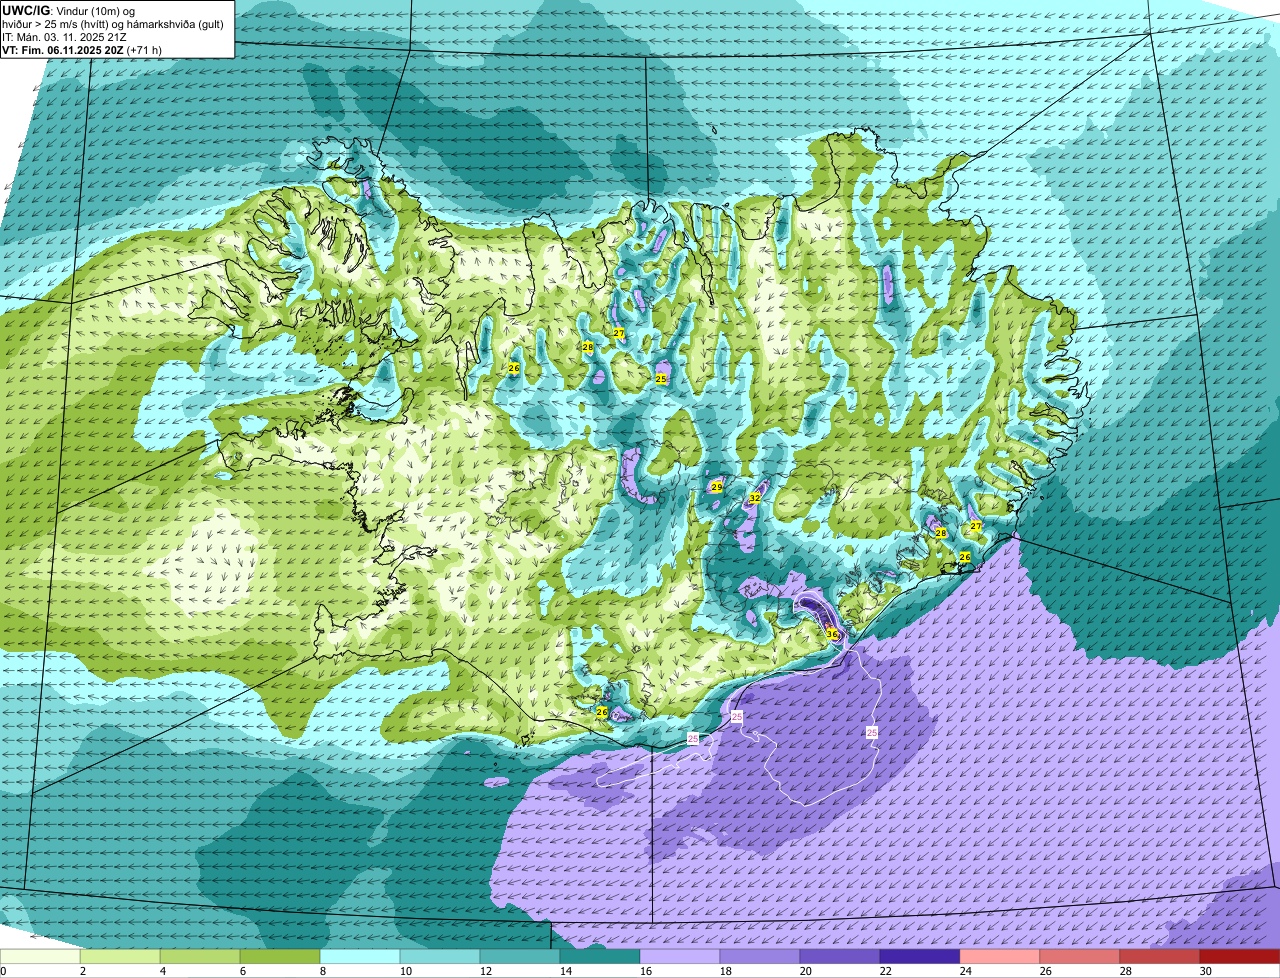Pick the 28–30 m/s red legend swatch
The height and width of the screenshot is (978, 1280).
[1160, 957]
